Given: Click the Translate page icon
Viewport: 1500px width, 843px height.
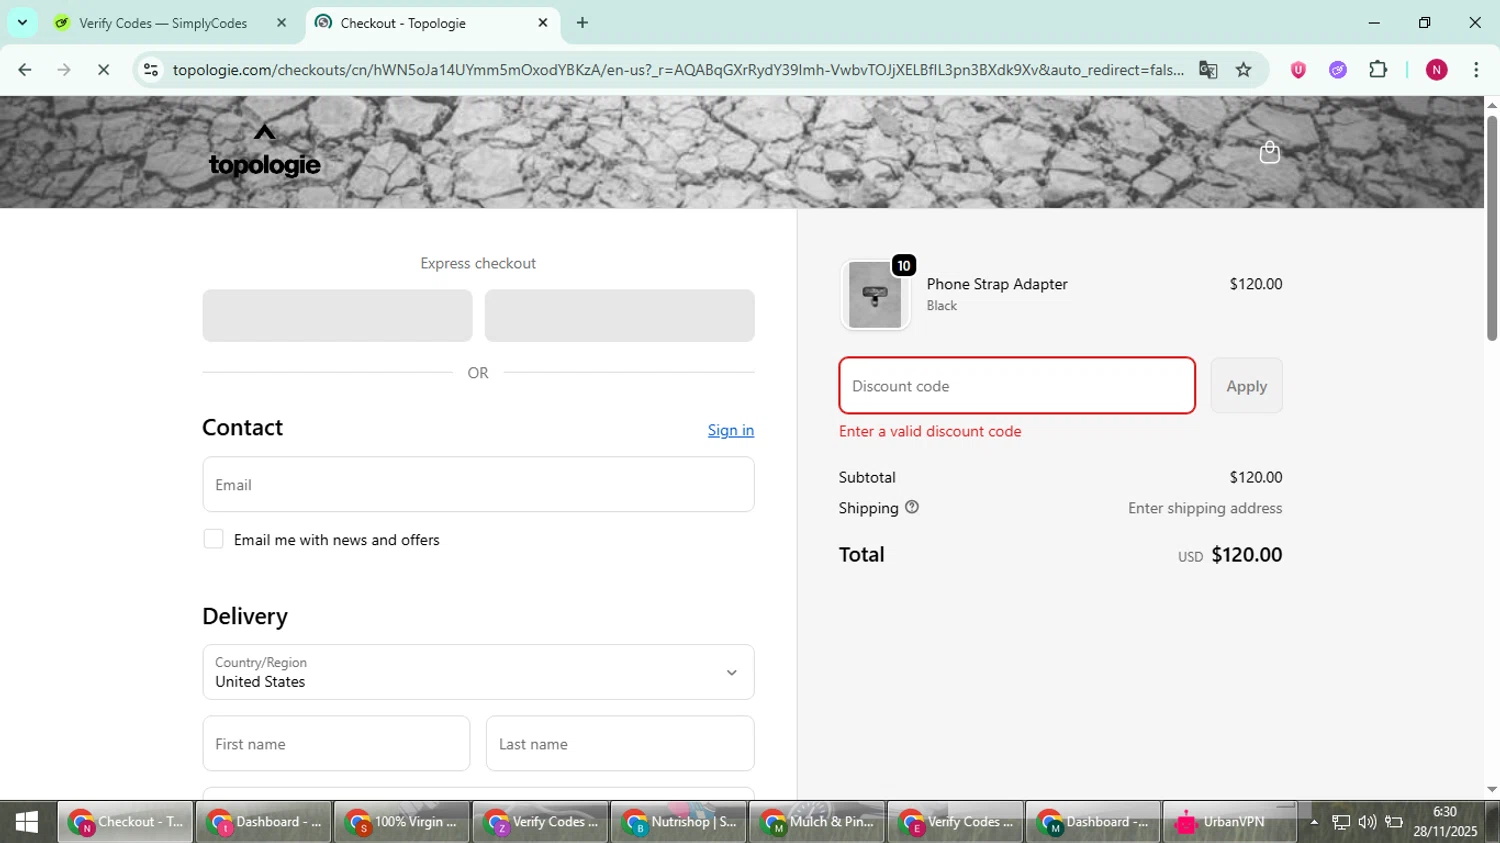Looking at the screenshot, I should tap(1208, 70).
